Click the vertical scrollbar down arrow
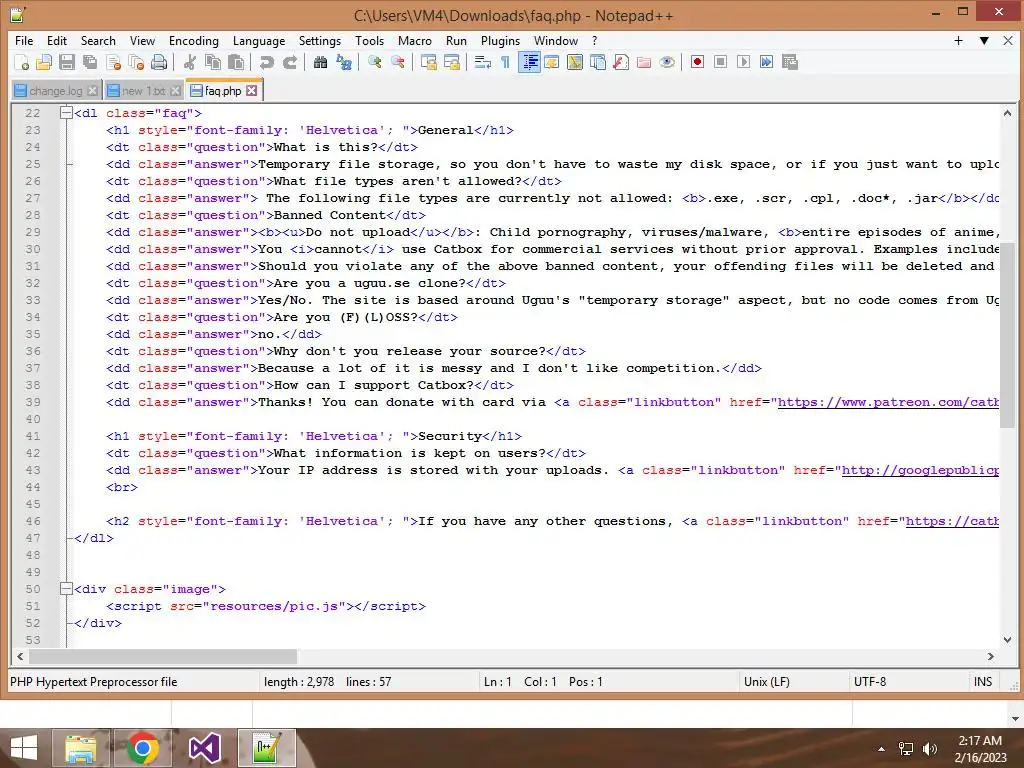The width and height of the screenshot is (1024, 768). pos(1007,640)
